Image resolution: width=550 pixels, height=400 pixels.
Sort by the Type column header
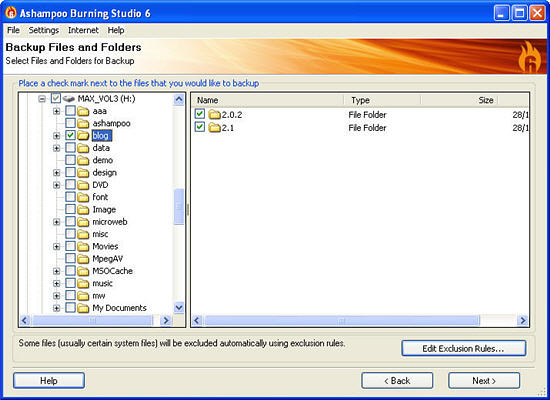point(382,100)
